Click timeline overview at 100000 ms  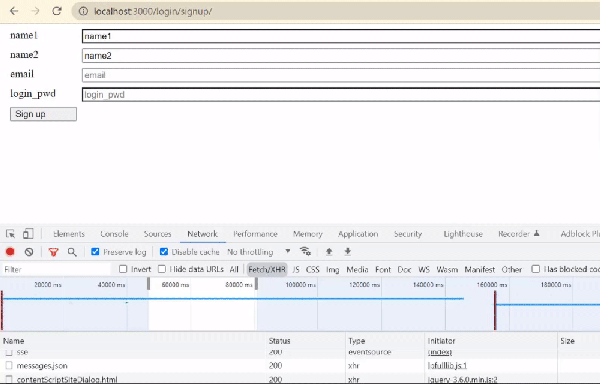point(301,285)
